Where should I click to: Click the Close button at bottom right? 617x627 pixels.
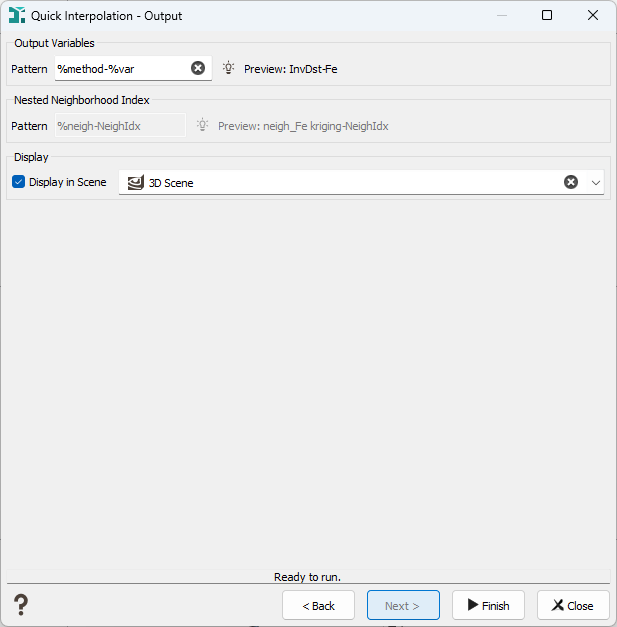(x=573, y=605)
